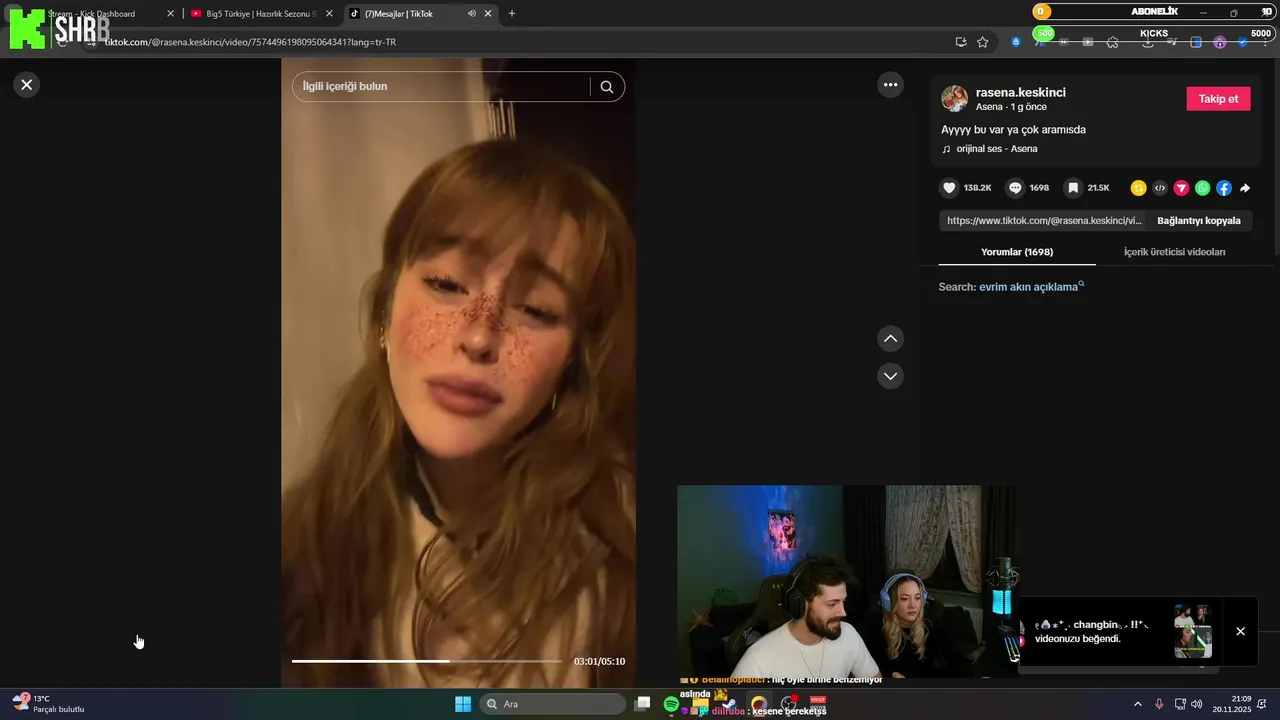Viewport: 1280px width, 720px height.
Task: Open comments via the speech bubble icon
Action: (x=1015, y=188)
